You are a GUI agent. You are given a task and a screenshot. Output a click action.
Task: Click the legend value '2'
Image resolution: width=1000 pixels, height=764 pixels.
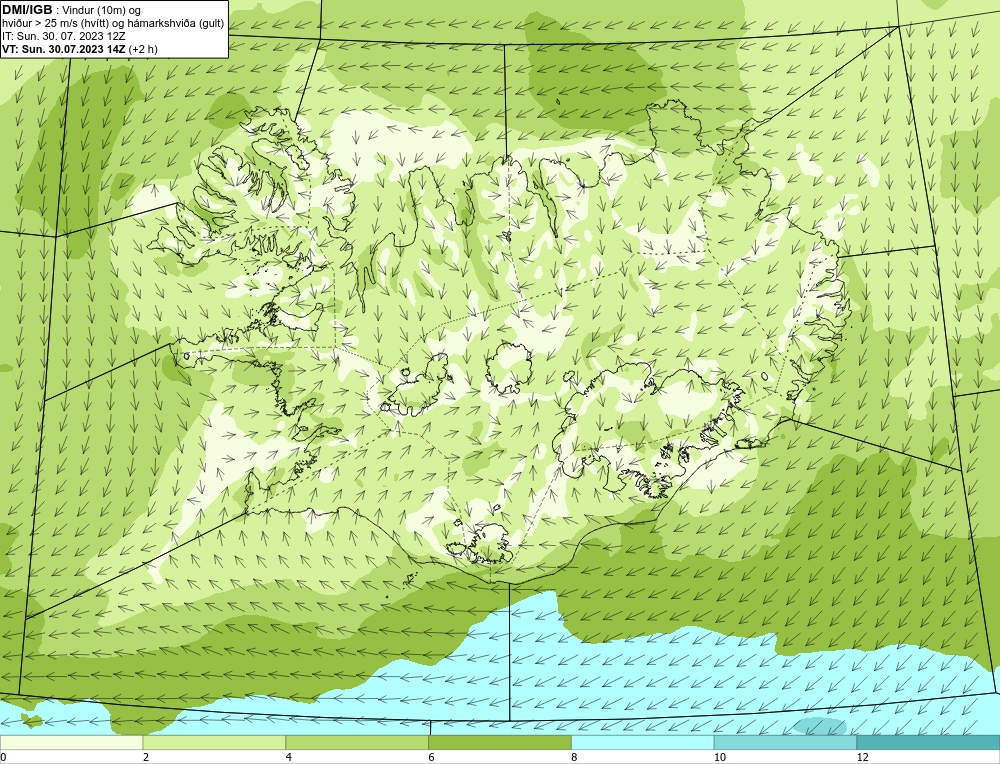coord(146,757)
